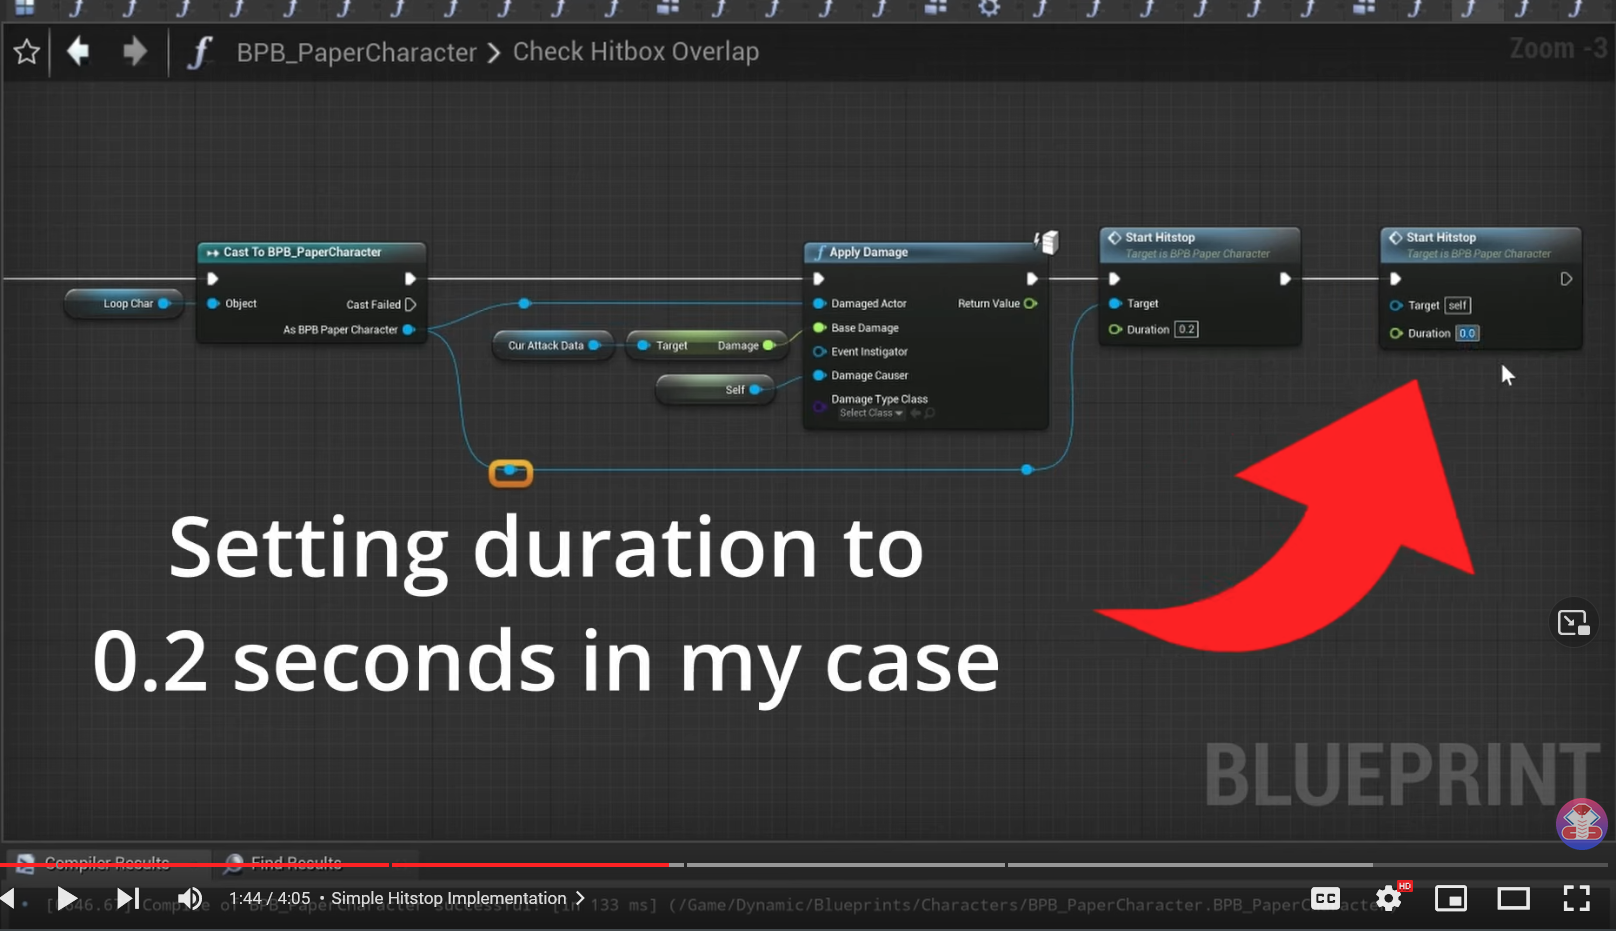Viewport: 1616px width, 931px height.
Task: Click the highlighted reroute node on the wire
Action: pos(511,472)
